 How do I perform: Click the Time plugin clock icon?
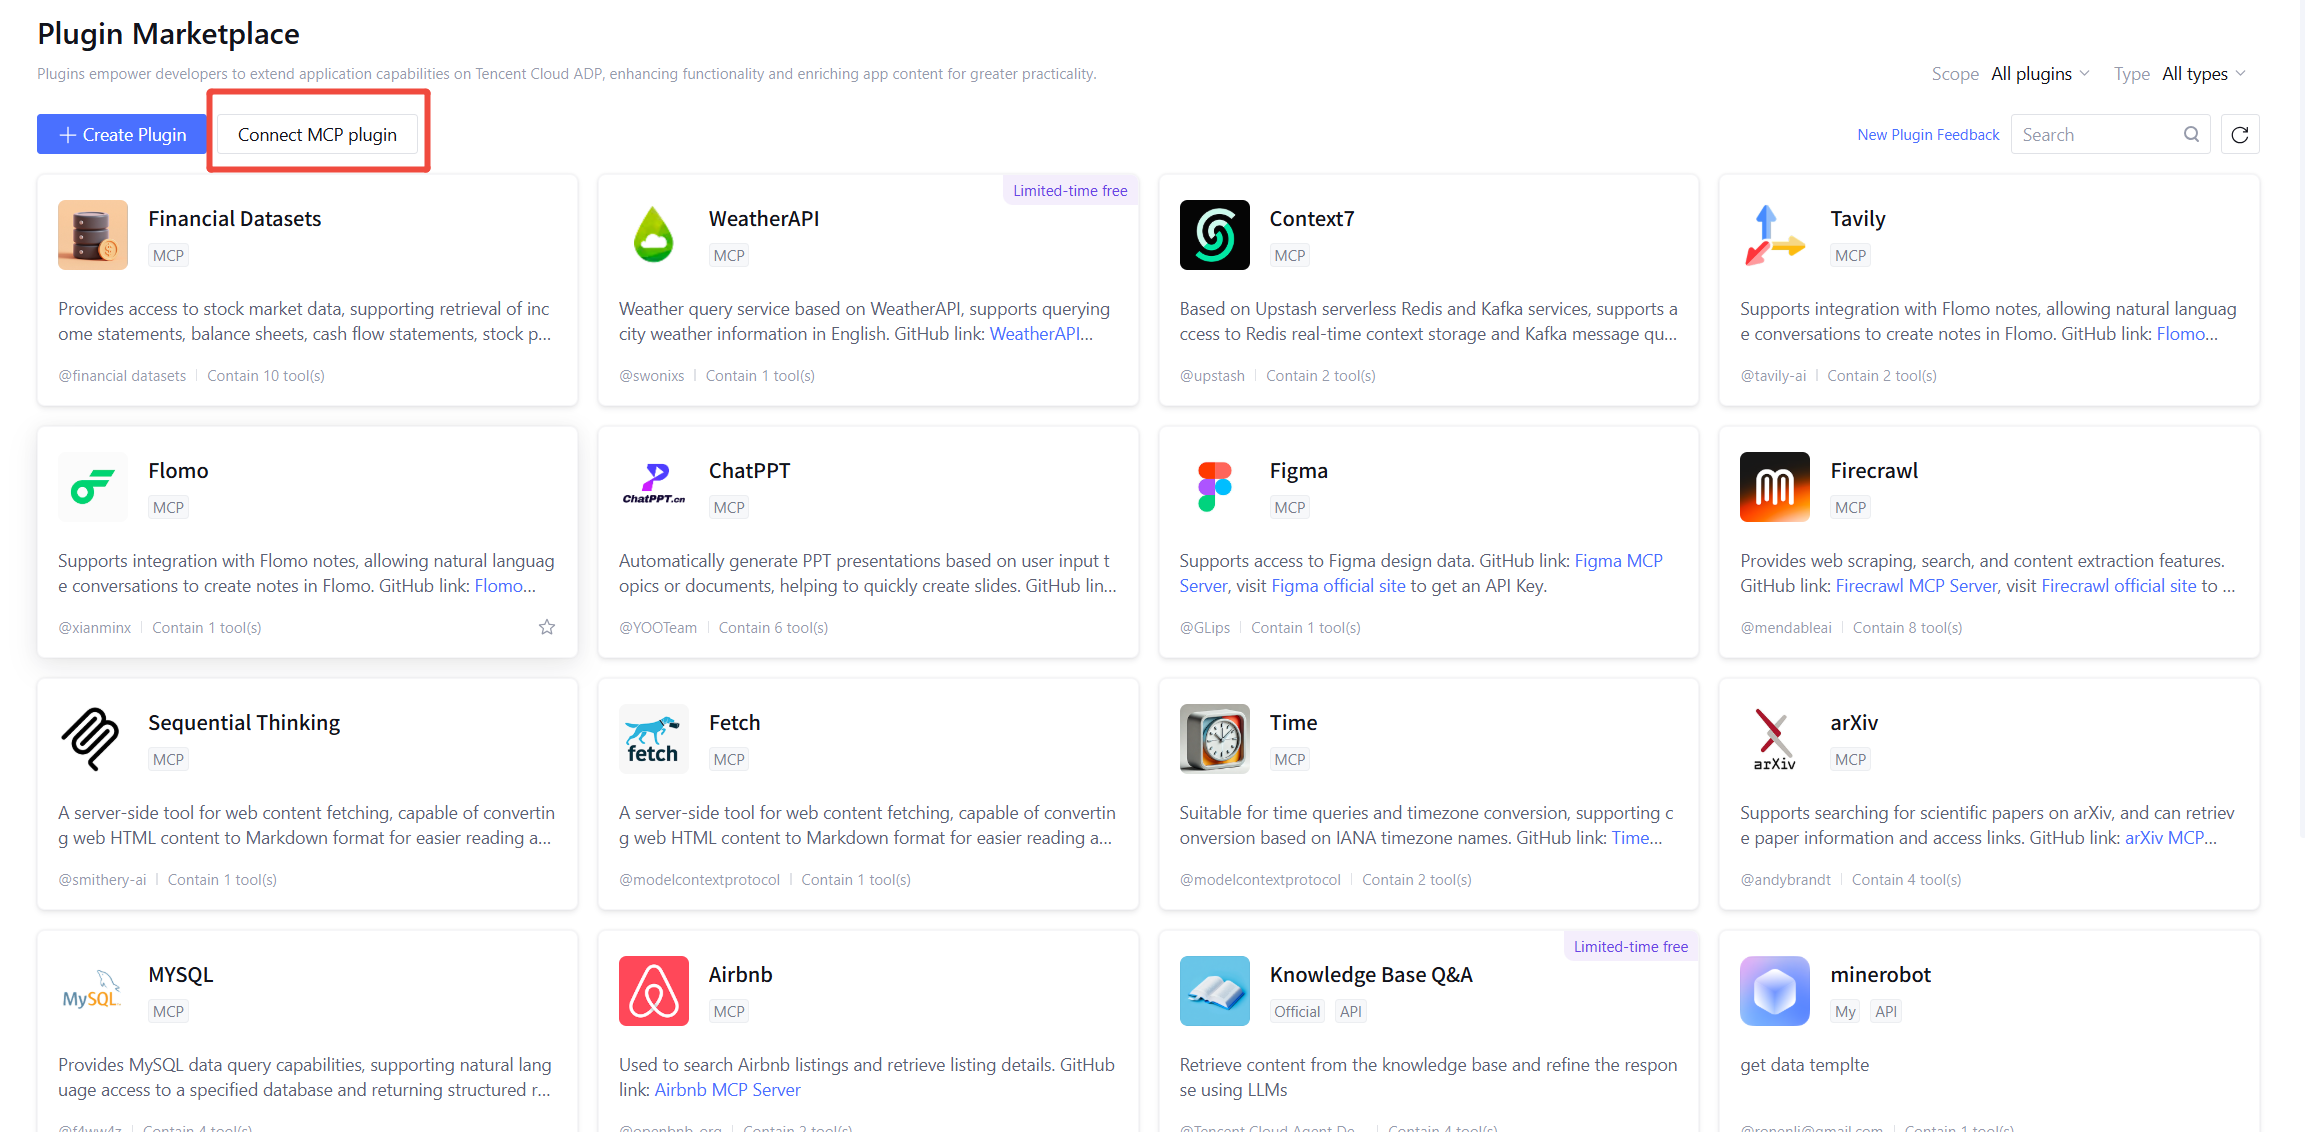pos(1214,739)
